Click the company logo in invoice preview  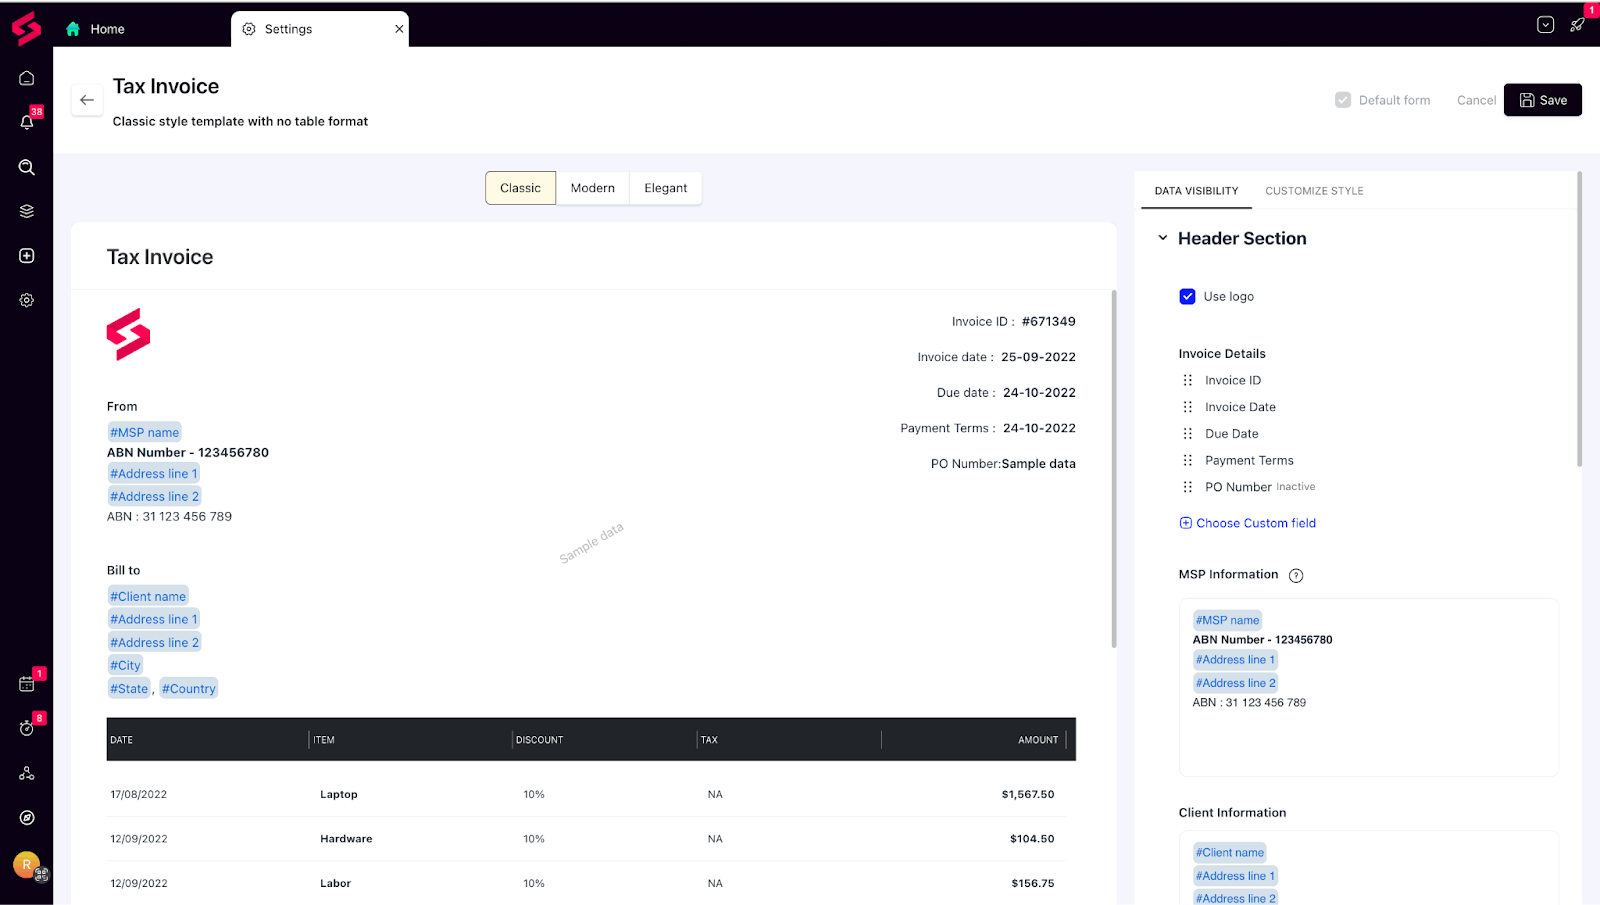tap(129, 334)
